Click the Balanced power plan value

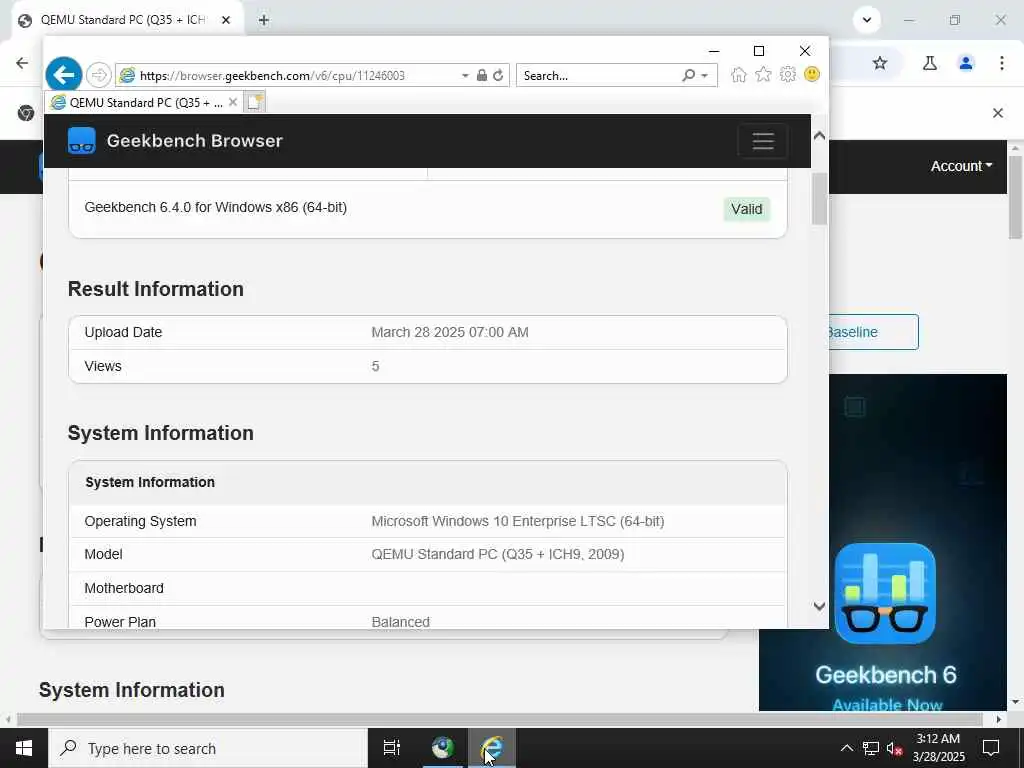[x=400, y=622]
